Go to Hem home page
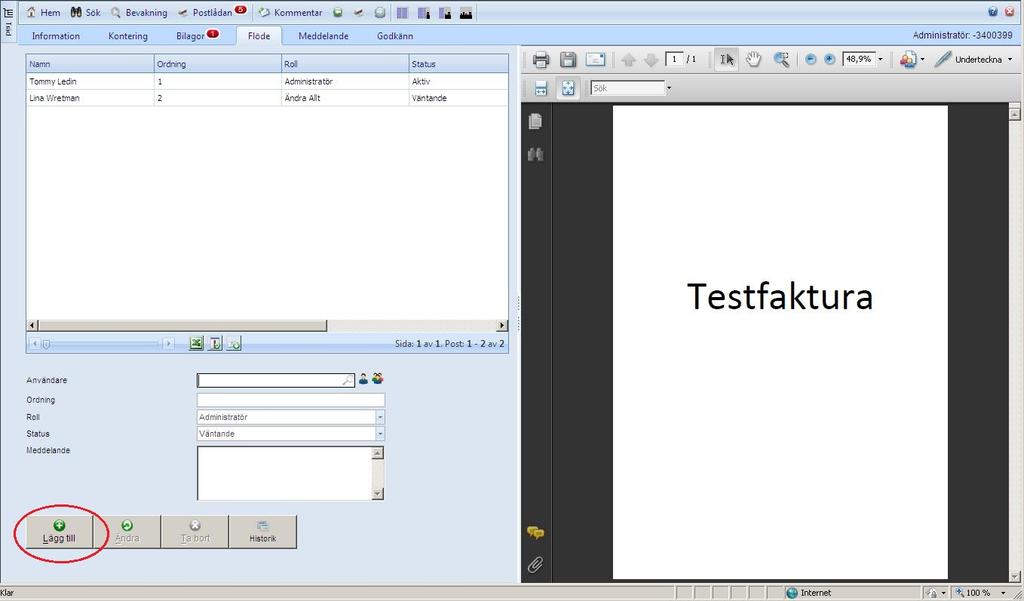1024x601 pixels. click(43, 12)
